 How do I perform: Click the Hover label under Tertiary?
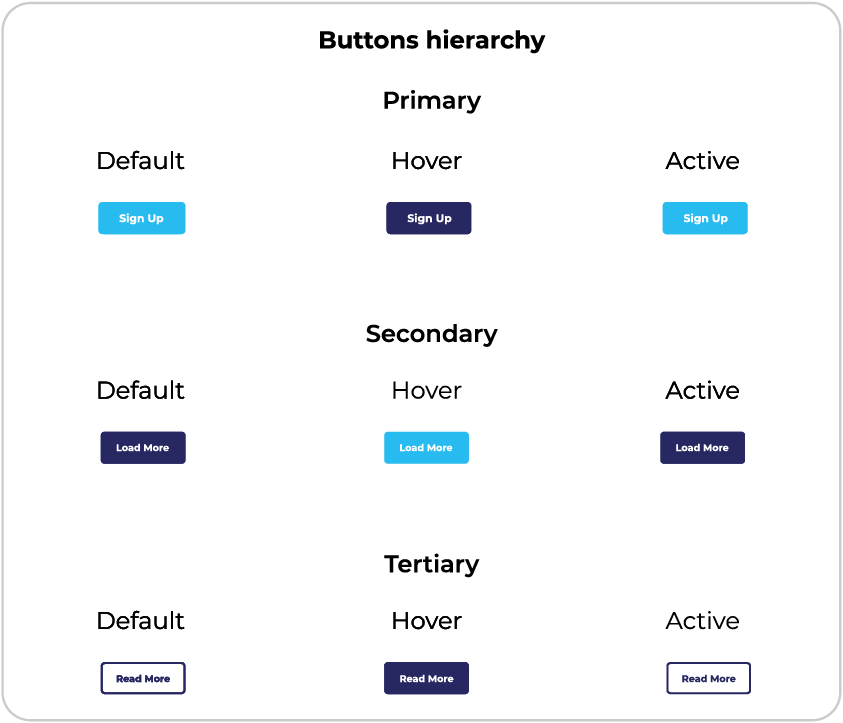(427, 621)
